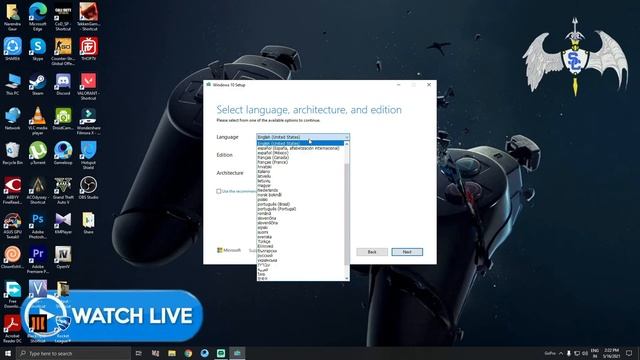The width and height of the screenshot is (640, 360).
Task: Click language list scroll-up arrow
Action: pos(347,143)
